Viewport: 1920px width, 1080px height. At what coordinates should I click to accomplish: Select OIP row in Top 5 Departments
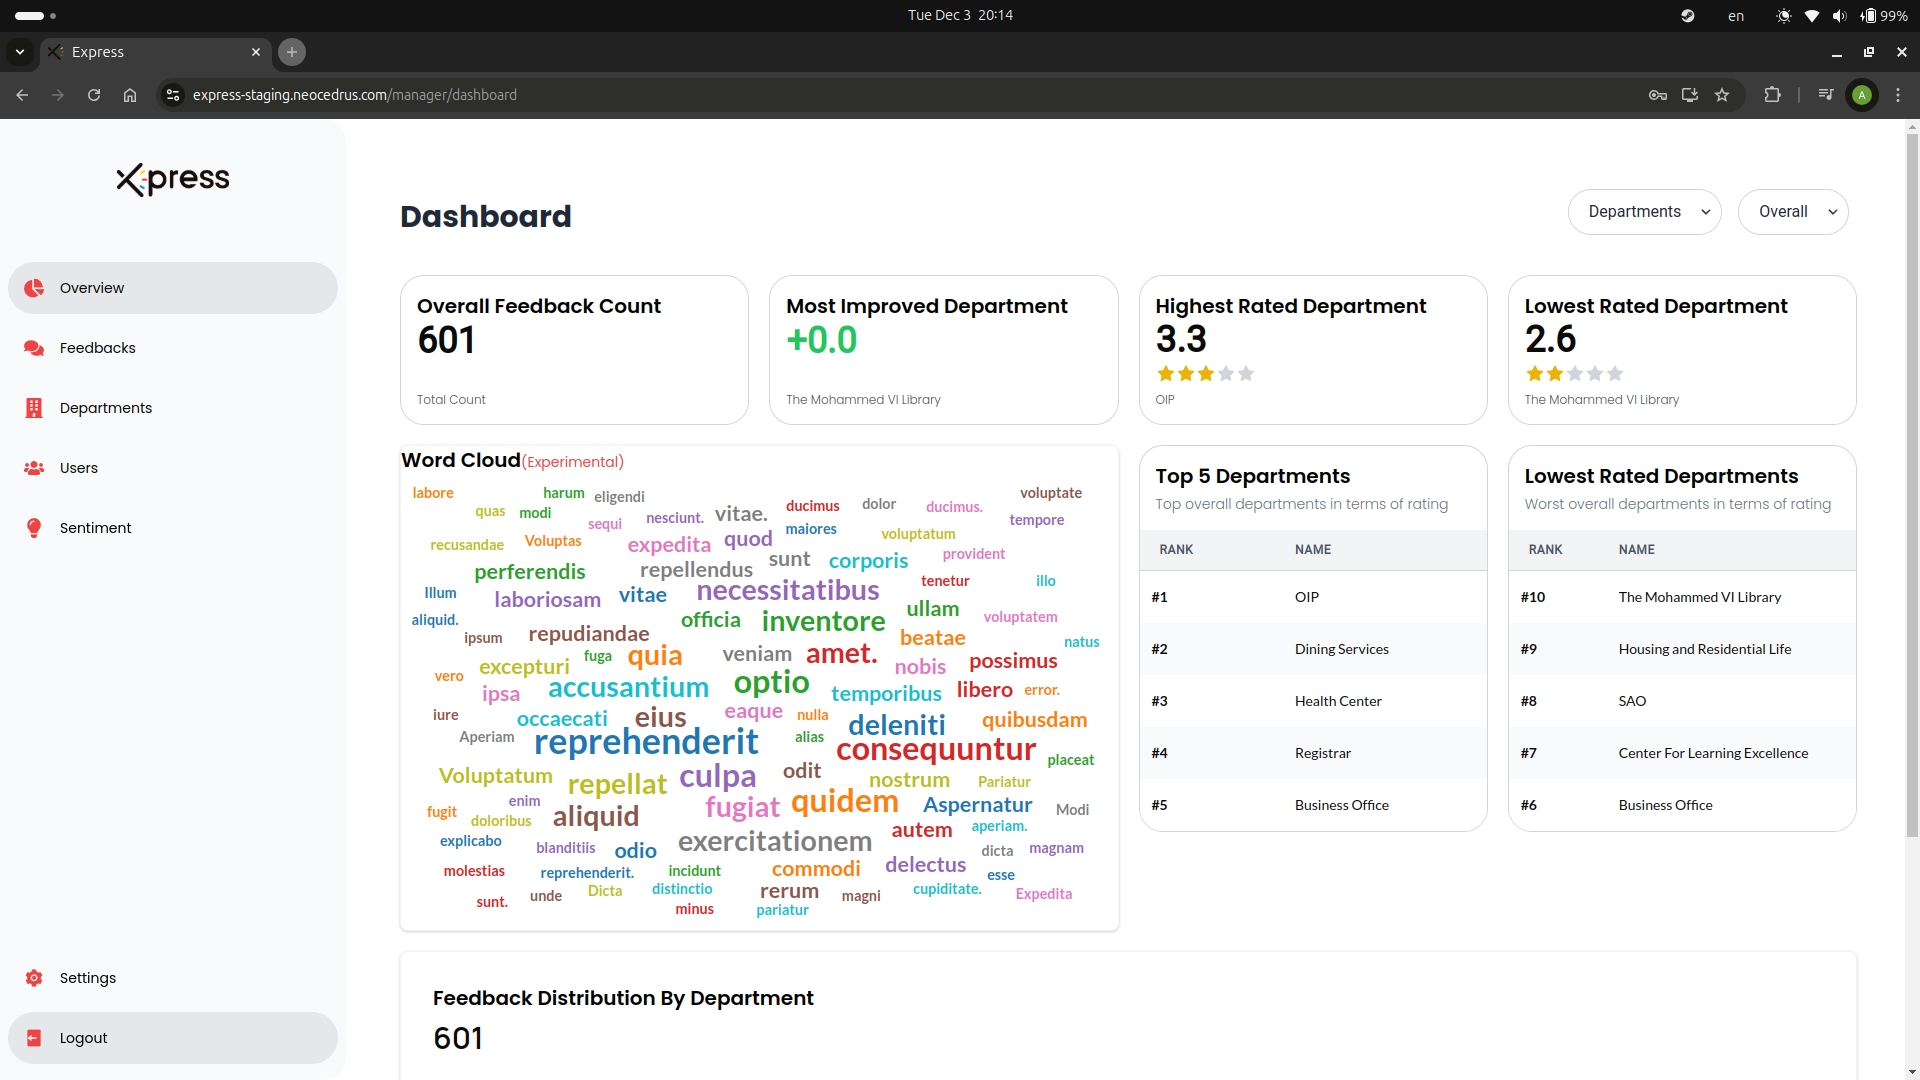pos(1313,597)
